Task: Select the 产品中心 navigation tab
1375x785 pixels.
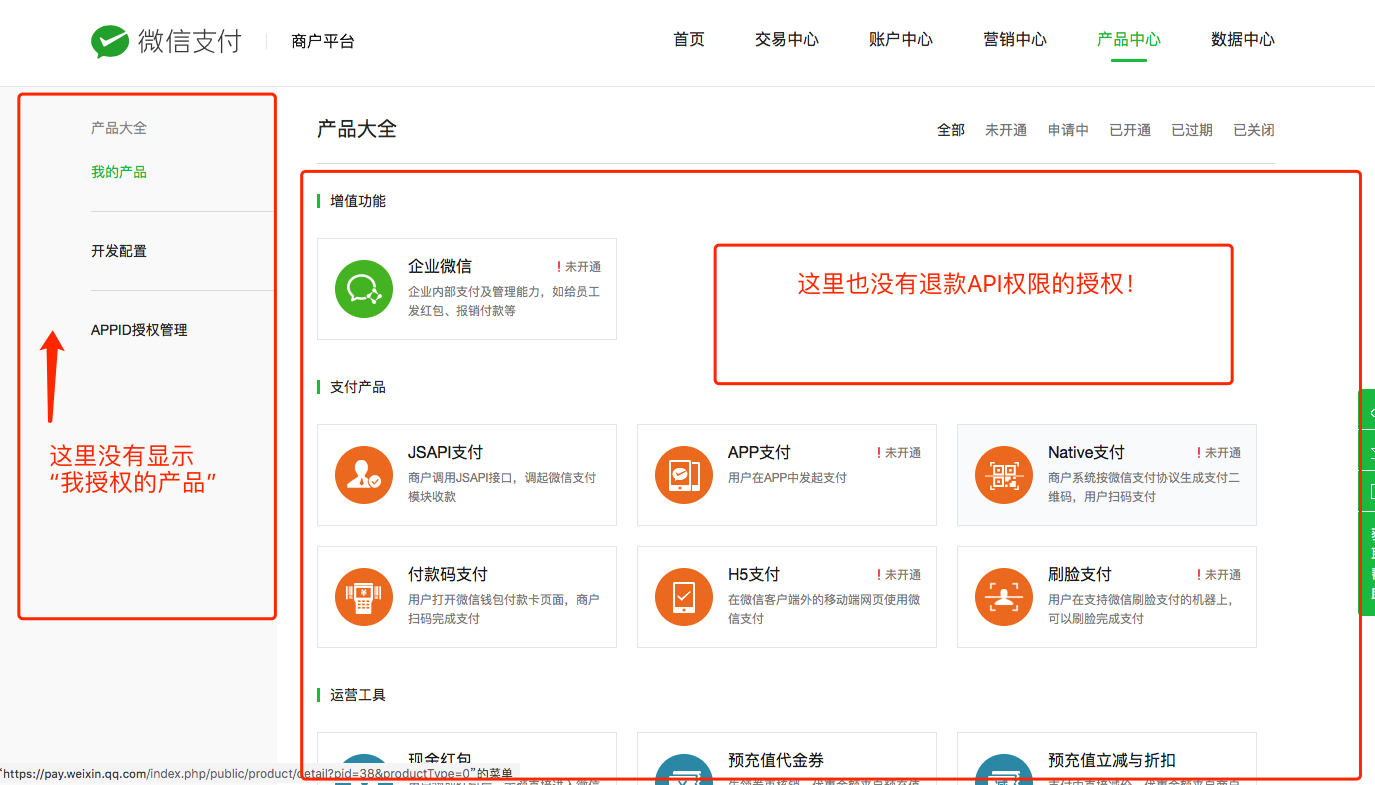Action: coord(1129,40)
